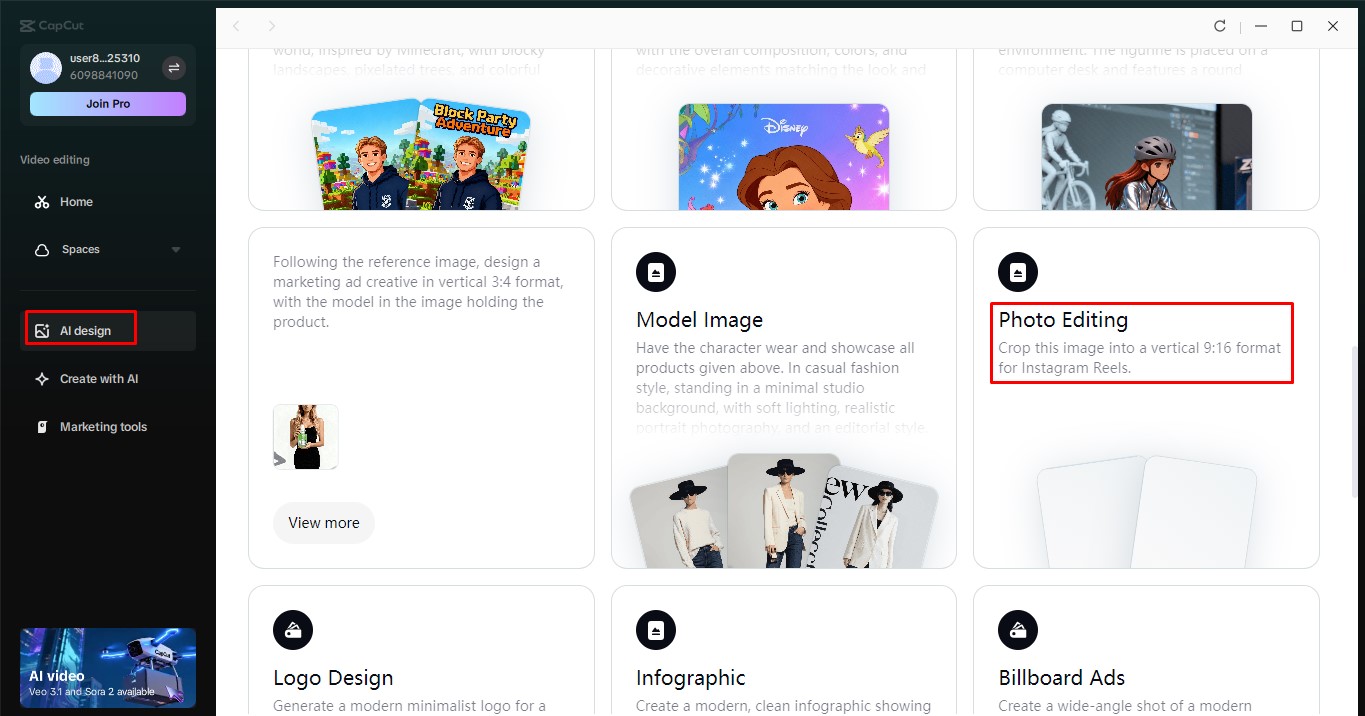Viewport: 1365px width, 716px height.
Task: Open Create with AI from the sidebar
Action: [42, 378]
